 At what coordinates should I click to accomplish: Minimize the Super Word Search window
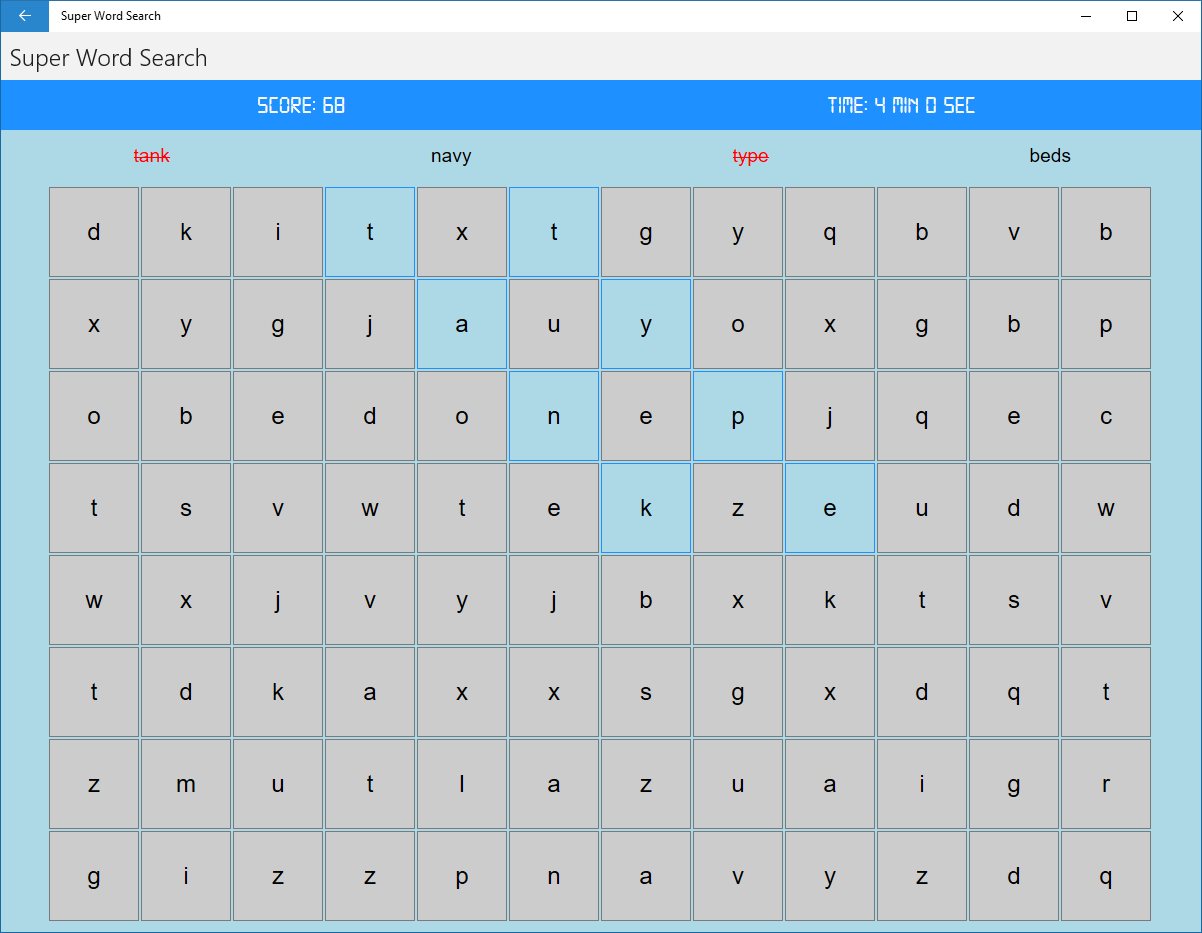pos(1086,16)
